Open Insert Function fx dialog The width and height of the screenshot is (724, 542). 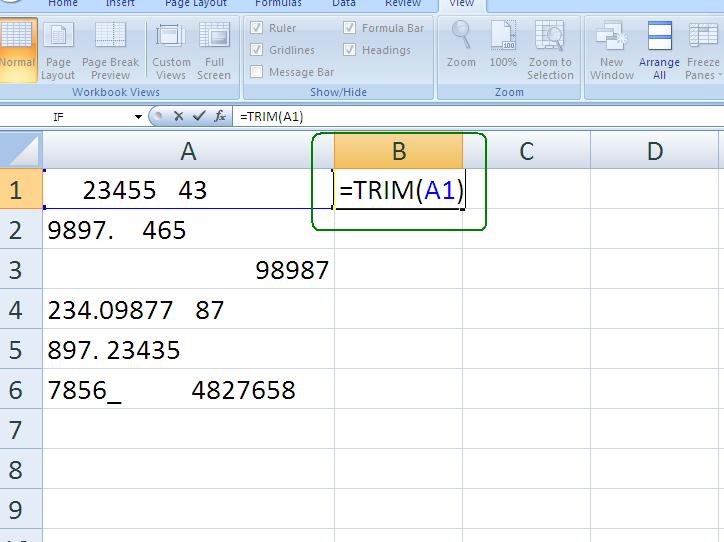[x=220, y=116]
